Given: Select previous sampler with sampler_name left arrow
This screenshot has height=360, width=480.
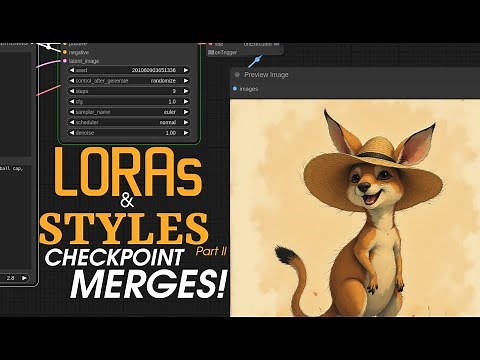Looking at the screenshot, I should coord(71,112).
